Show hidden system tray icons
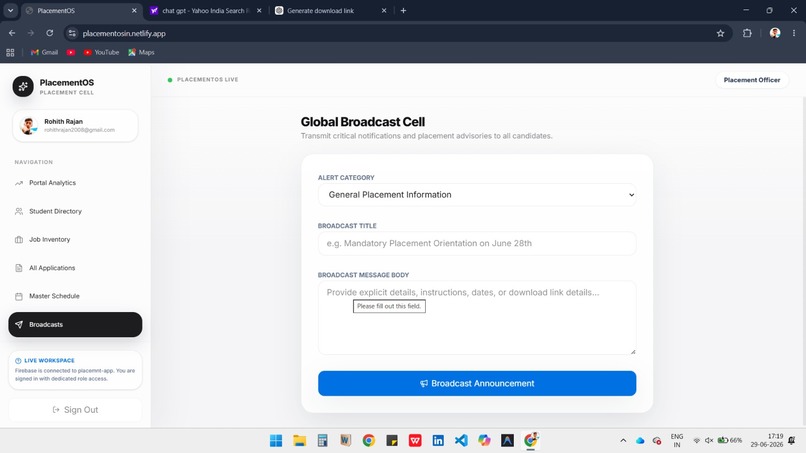This screenshot has width=806, height=453. point(623,441)
